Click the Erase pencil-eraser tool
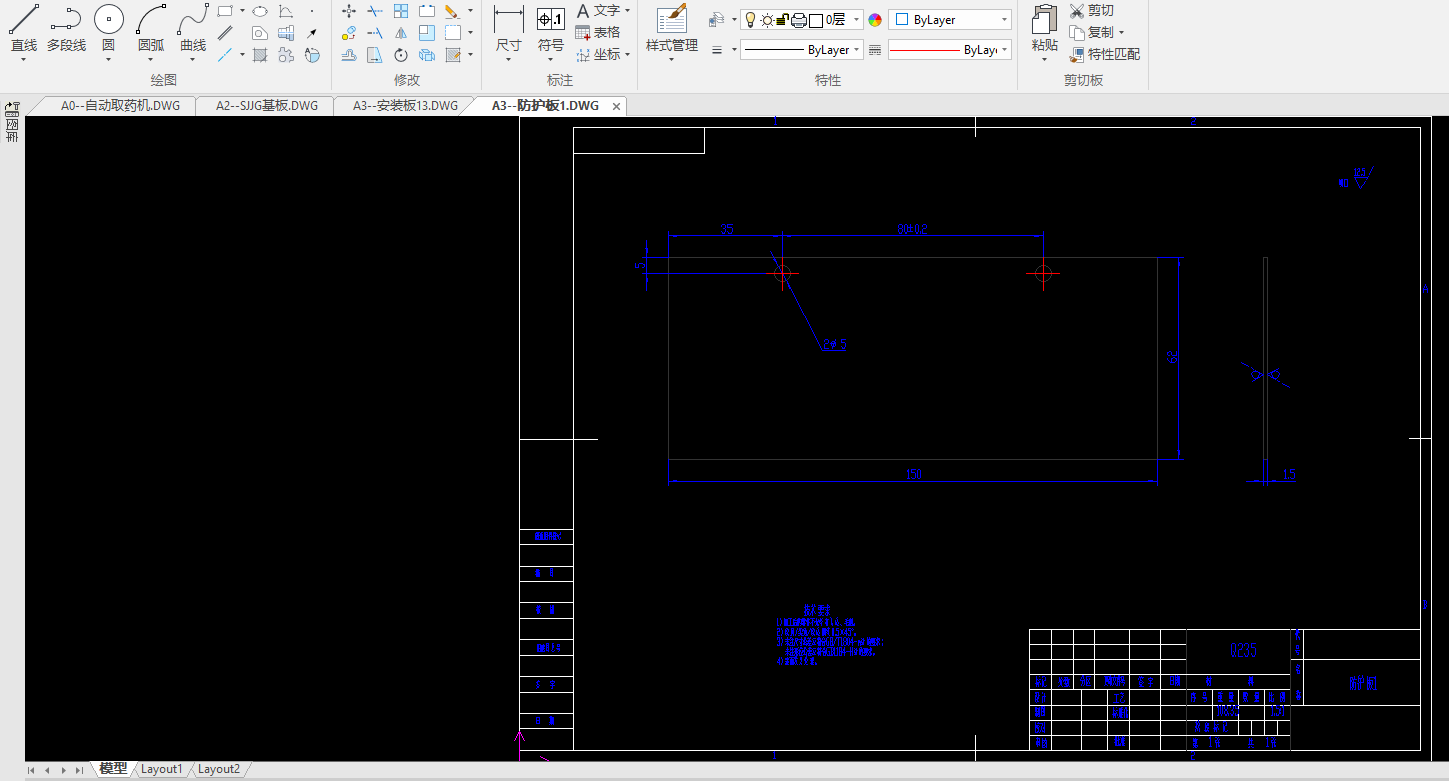Image resolution: width=1449 pixels, height=781 pixels. point(452,11)
